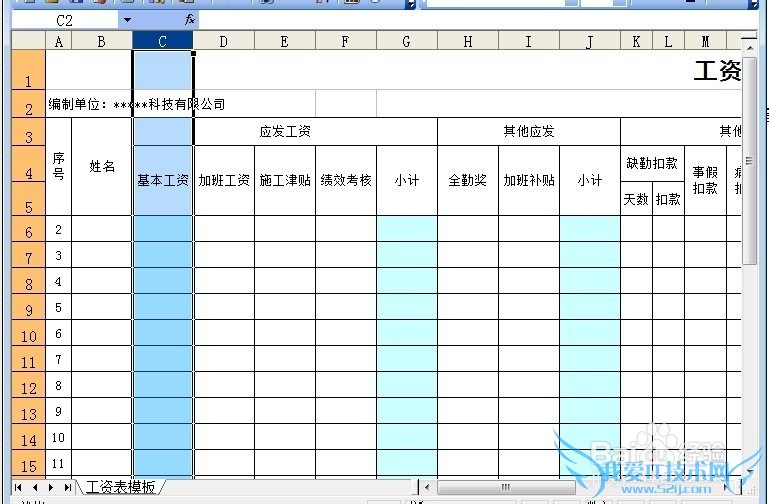Image resolution: width=769 pixels, height=504 pixels.
Task: Click into the formula bar
Action: coord(478,20)
